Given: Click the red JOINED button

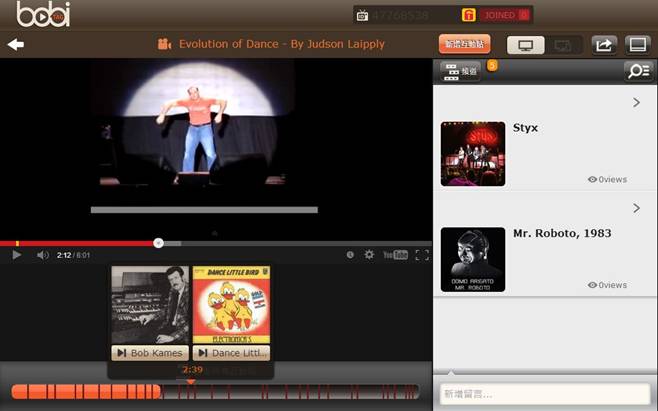Looking at the screenshot, I should coord(505,15).
